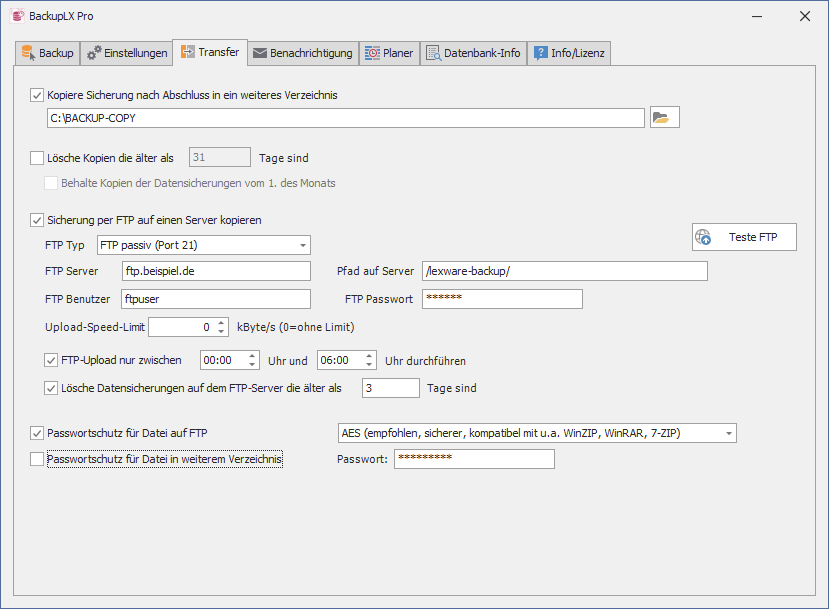The image size is (829, 609).
Task: Switch to the Backup tab
Action: 47,53
